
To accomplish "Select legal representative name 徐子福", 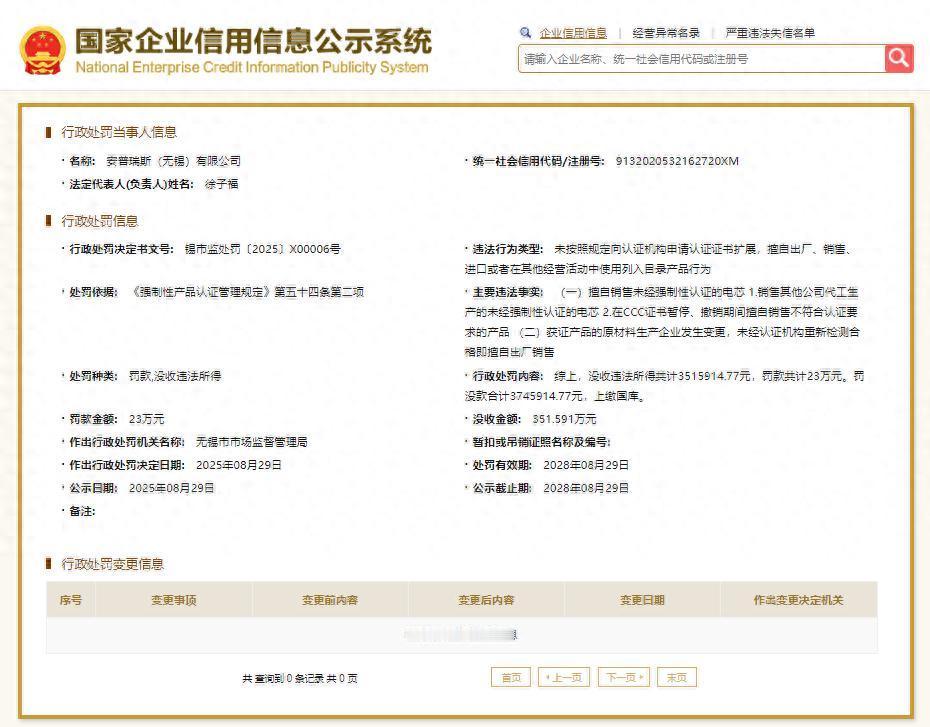I will (222, 184).
